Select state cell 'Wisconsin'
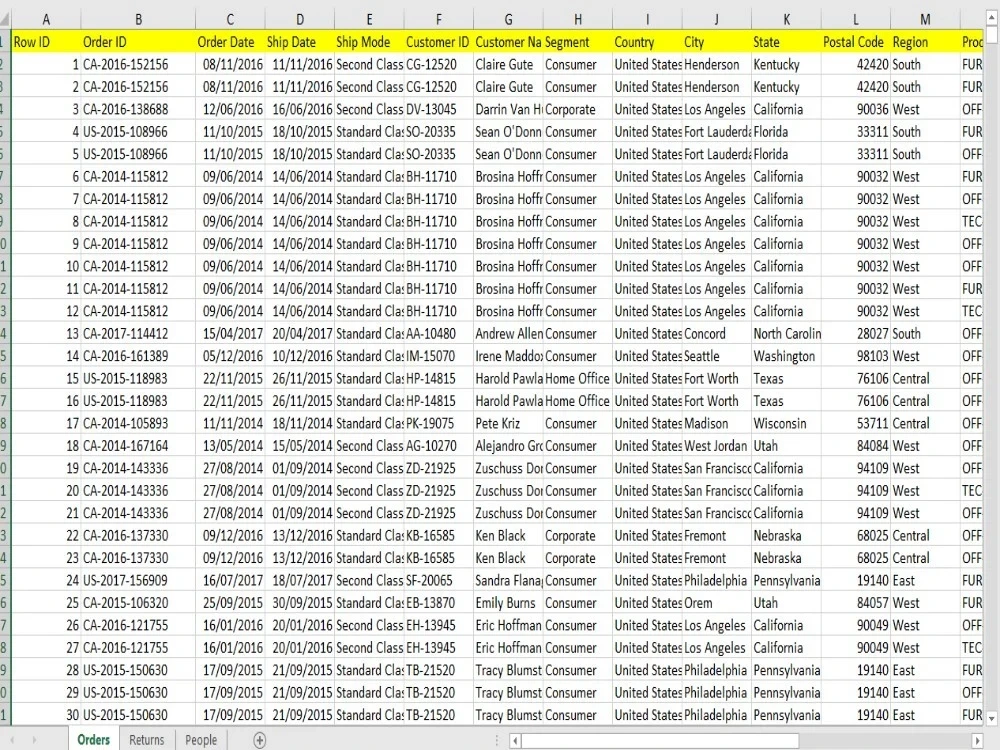The image size is (1000, 750). (x=786, y=423)
